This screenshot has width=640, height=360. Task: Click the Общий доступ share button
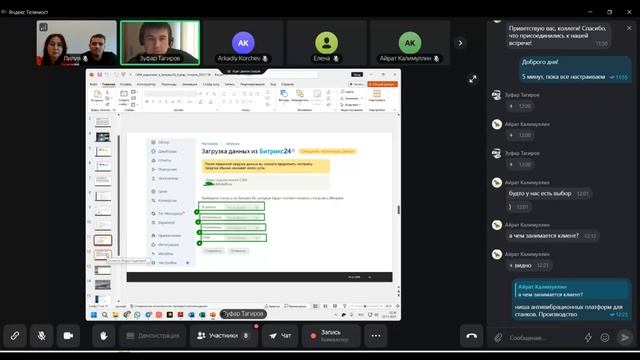coord(382,84)
